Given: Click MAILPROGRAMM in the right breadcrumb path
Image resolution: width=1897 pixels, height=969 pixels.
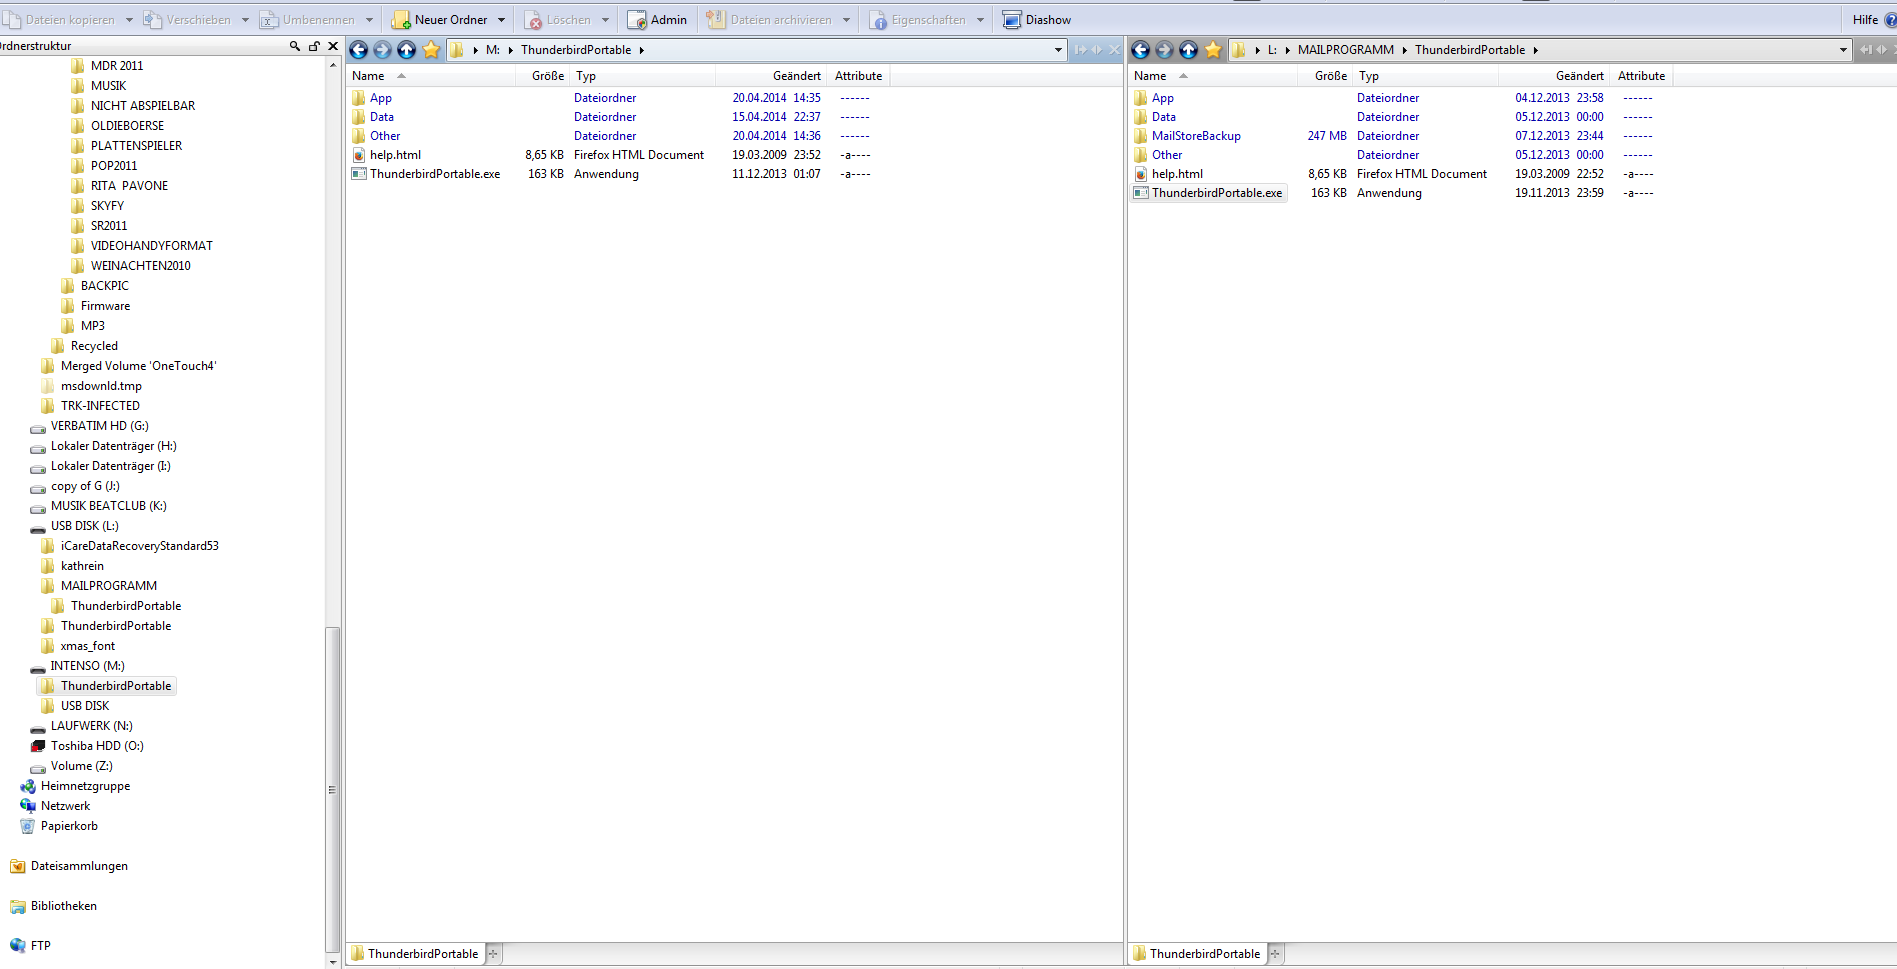Looking at the screenshot, I should 1345,50.
